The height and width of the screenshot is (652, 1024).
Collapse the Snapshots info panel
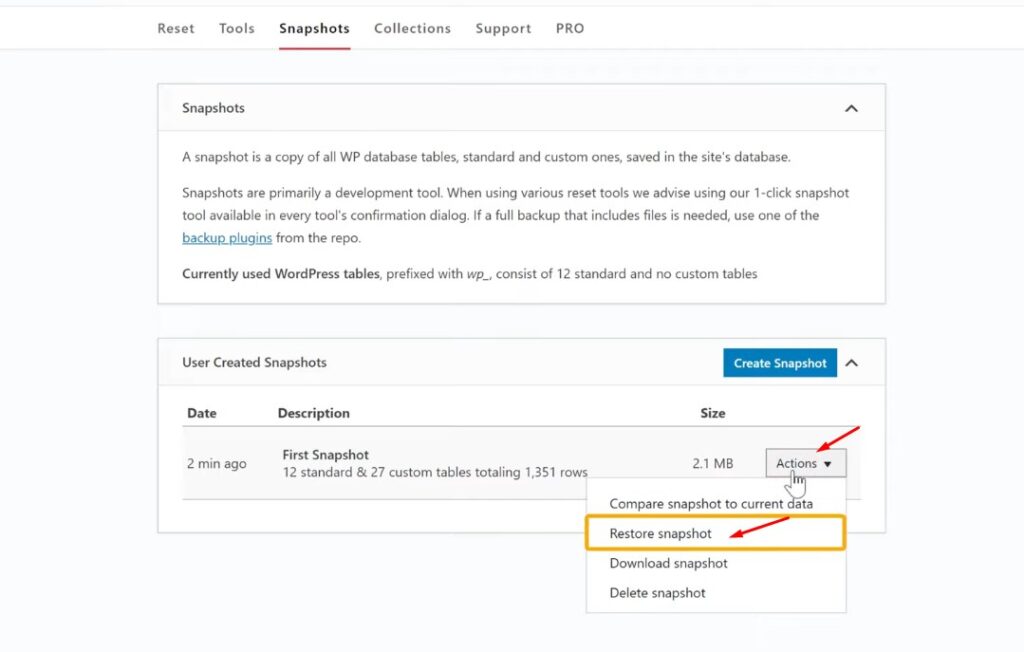[852, 108]
